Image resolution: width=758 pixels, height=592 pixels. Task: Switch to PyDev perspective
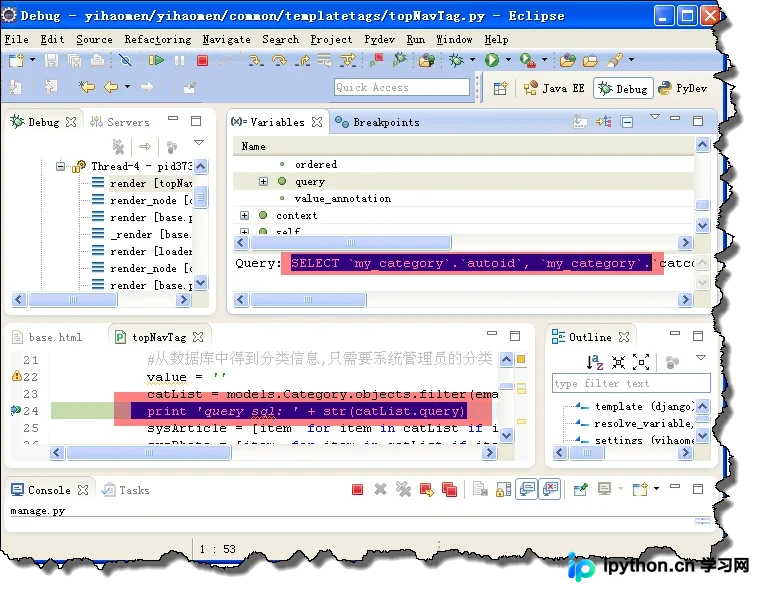click(683, 88)
